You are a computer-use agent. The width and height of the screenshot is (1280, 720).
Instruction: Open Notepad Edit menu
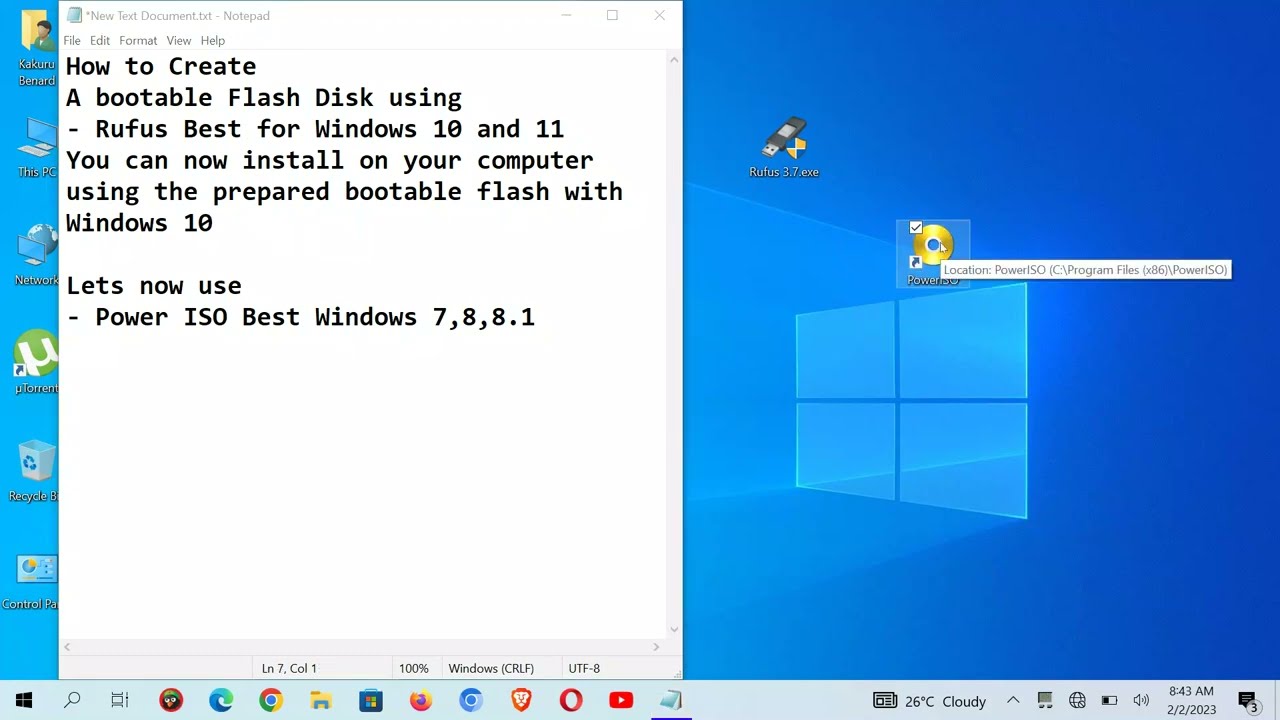(x=100, y=40)
